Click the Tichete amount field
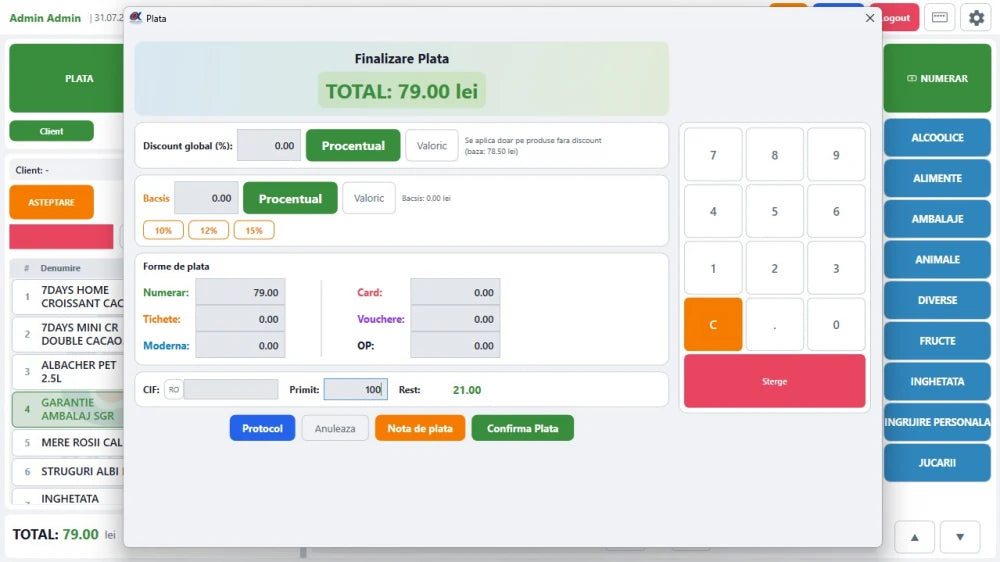Image resolution: width=1000 pixels, height=562 pixels. [x=240, y=319]
